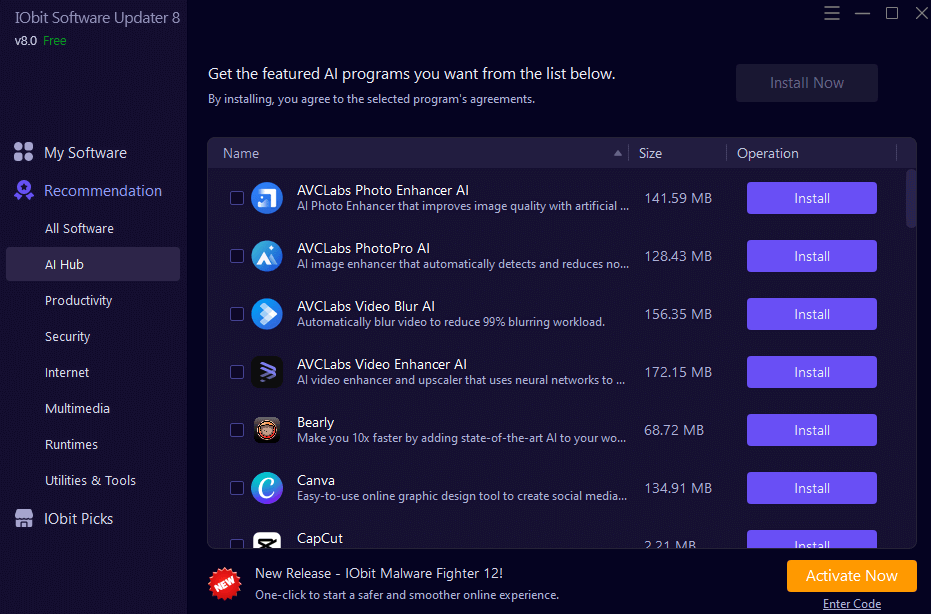Click the Bearly application icon
The height and width of the screenshot is (614, 931).
pyautogui.click(x=267, y=430)
